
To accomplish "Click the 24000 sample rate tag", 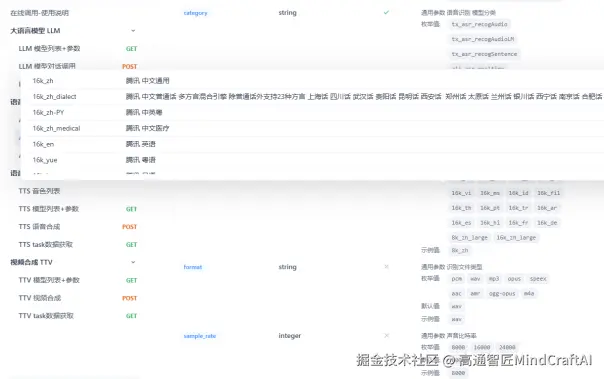I will tap(507, 347).
